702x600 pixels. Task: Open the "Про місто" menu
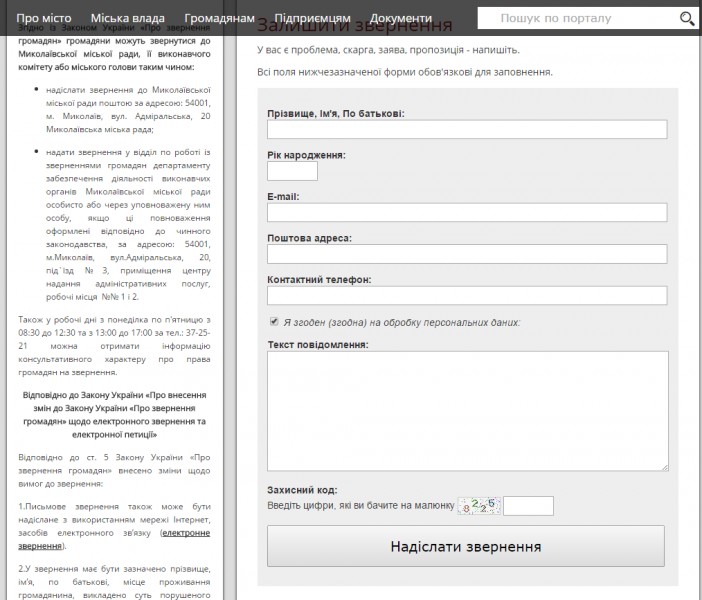point(43,18)
